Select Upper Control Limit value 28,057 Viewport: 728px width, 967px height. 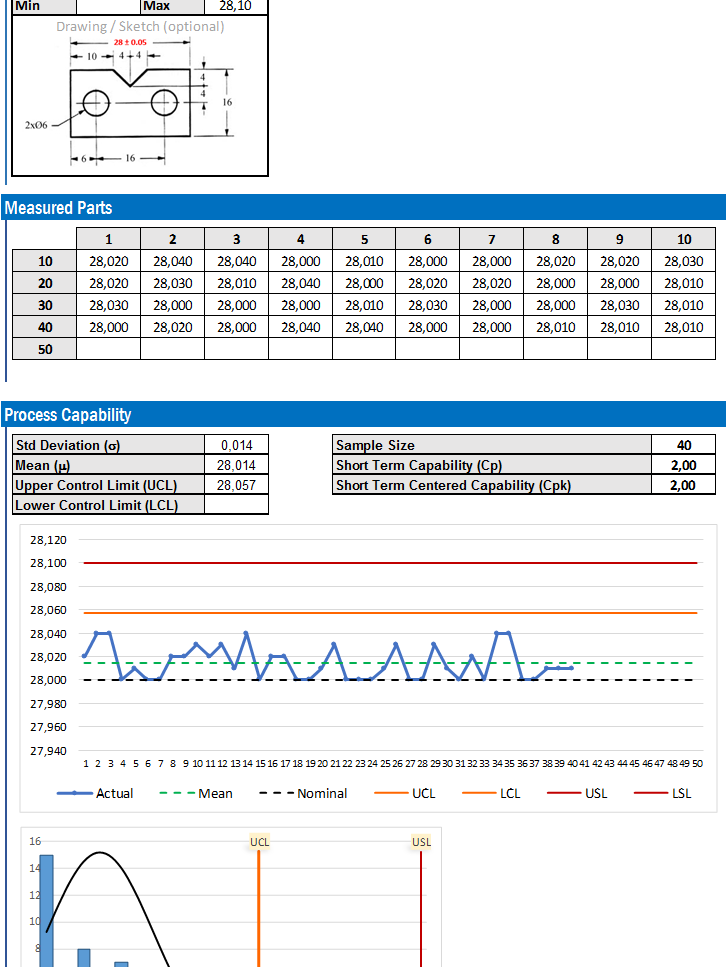(x=236, y=485)
